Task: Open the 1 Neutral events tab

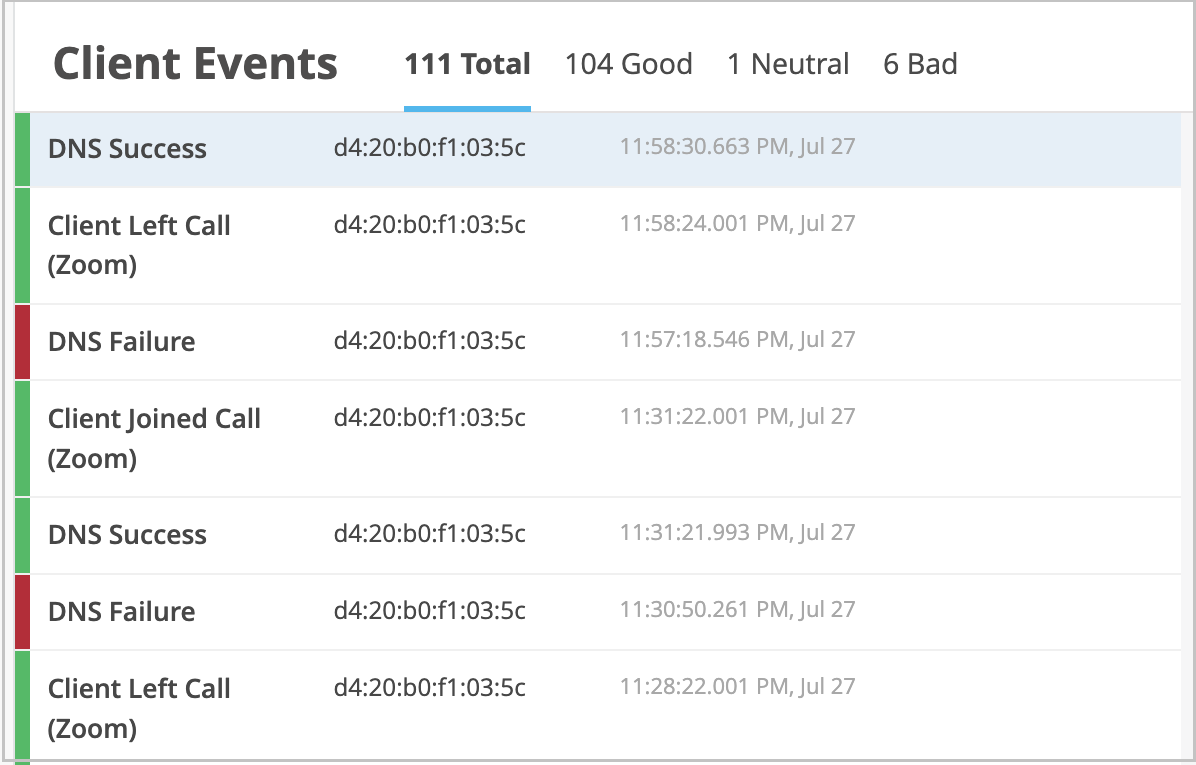Action: tap(788, 65)
